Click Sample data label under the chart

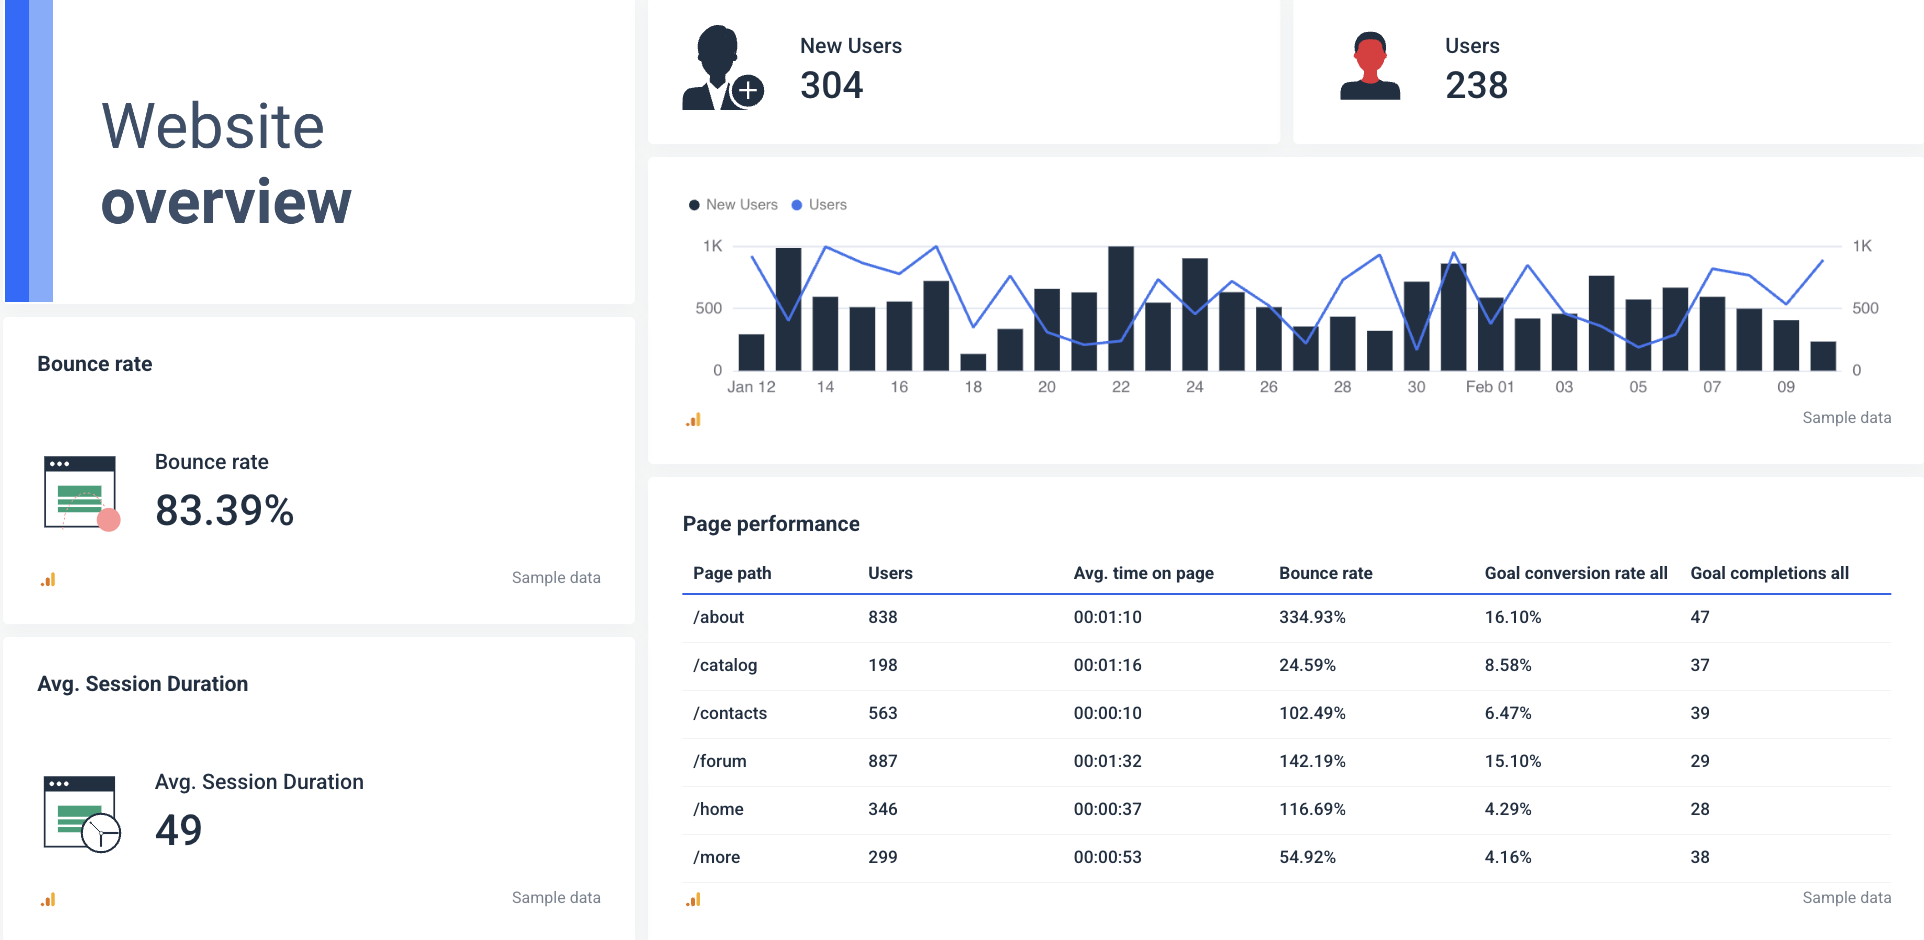(x=1846, y=418)
